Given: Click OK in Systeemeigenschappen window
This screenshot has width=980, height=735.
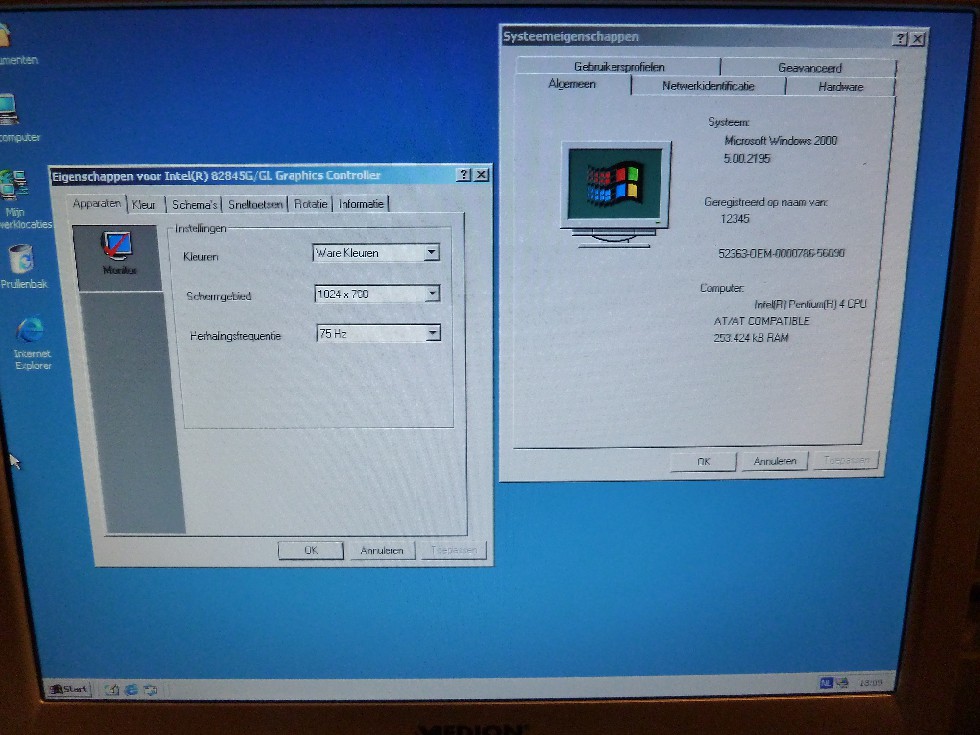Looking at the screenshot, I should coord(703,461).
